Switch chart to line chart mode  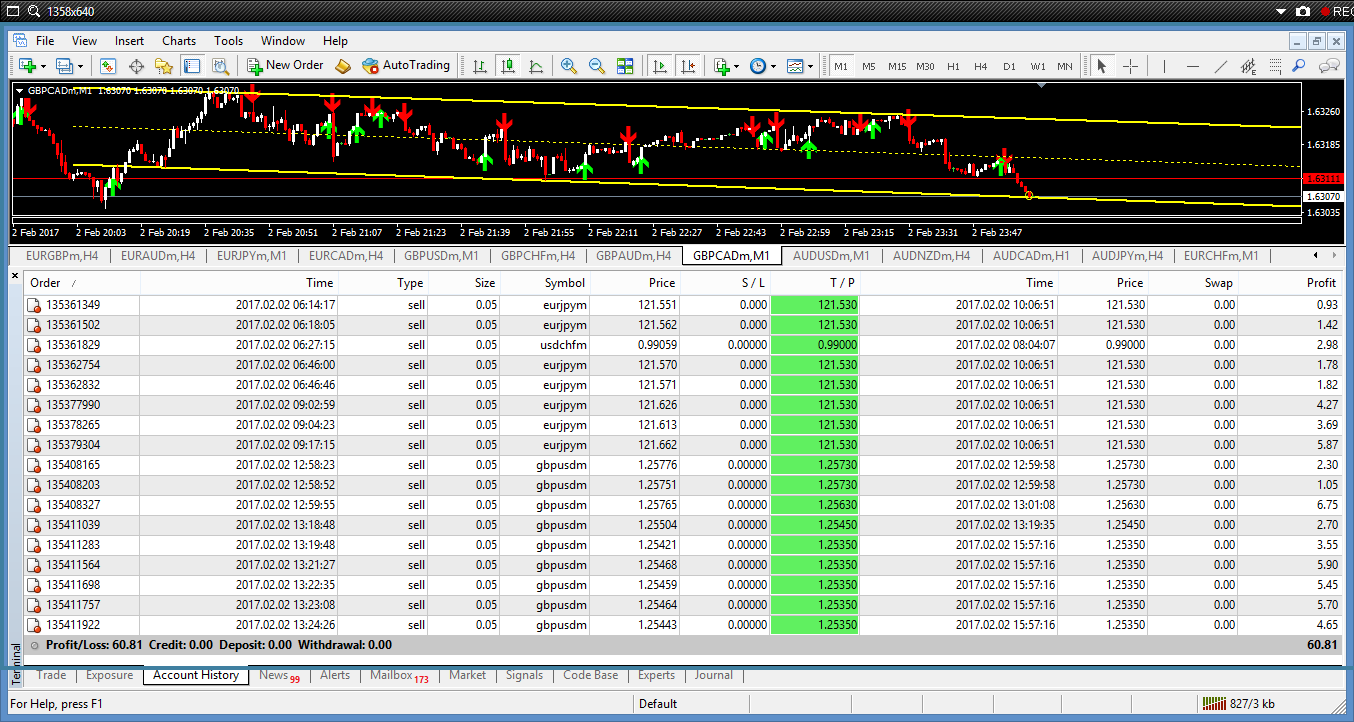[x=536, y=66]
